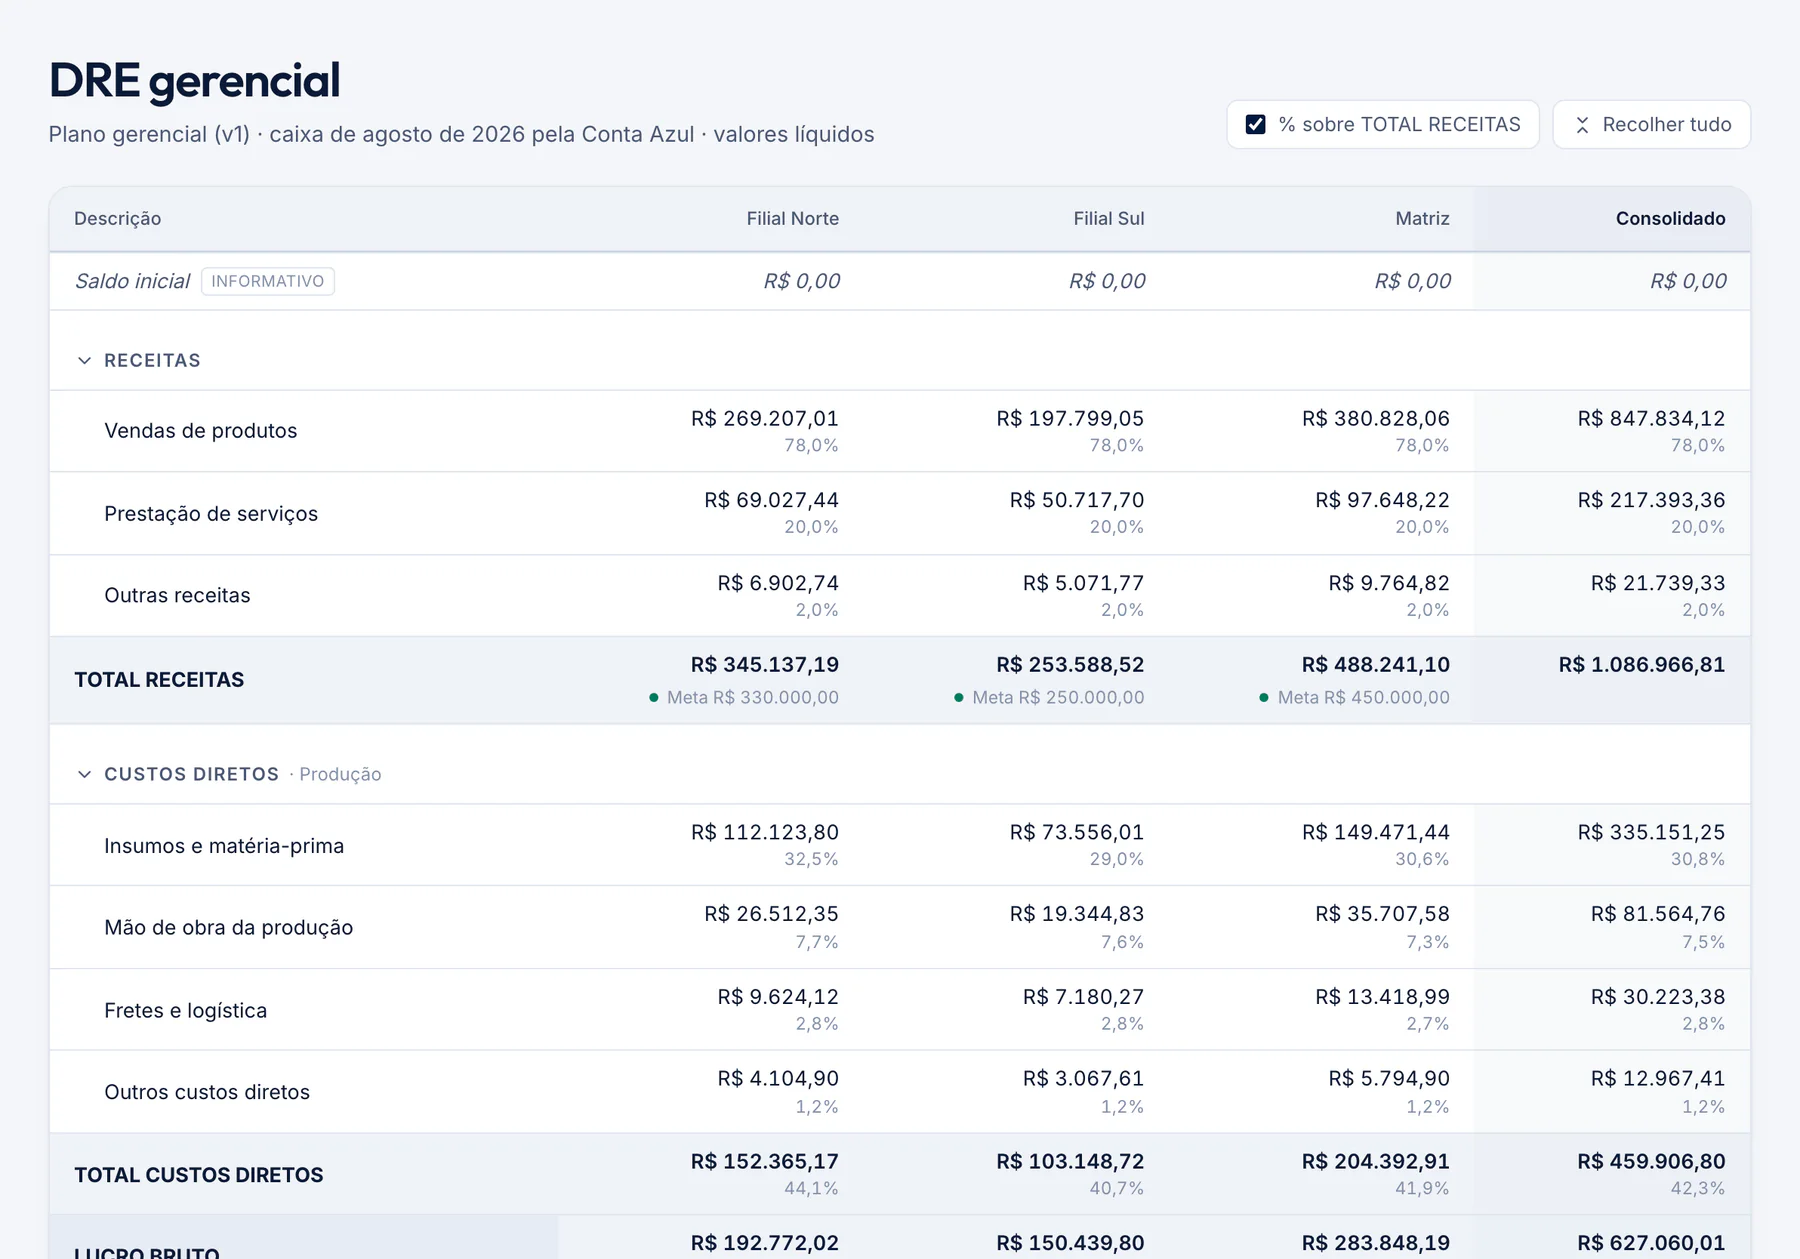Click the green Meta dot for Filial Sul
This screenshot has width=1800, height=1259.
coord(958,698)
